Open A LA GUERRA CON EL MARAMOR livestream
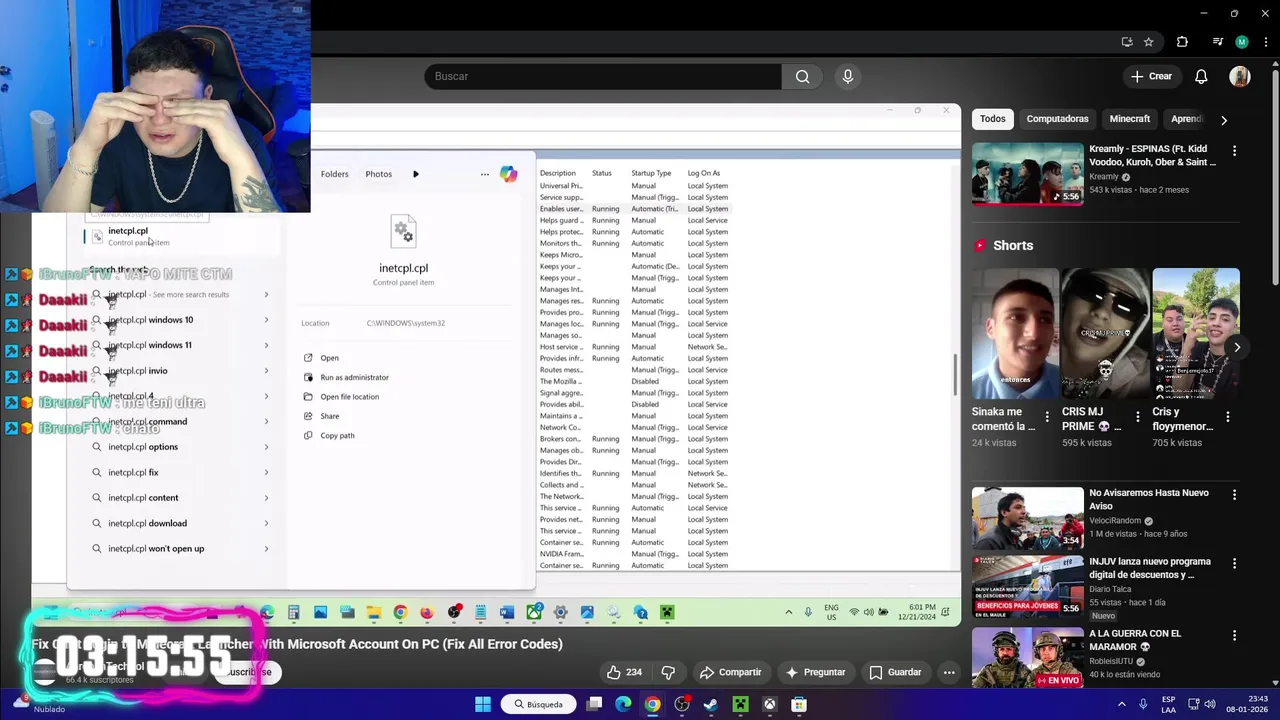 pos(1027,656)
